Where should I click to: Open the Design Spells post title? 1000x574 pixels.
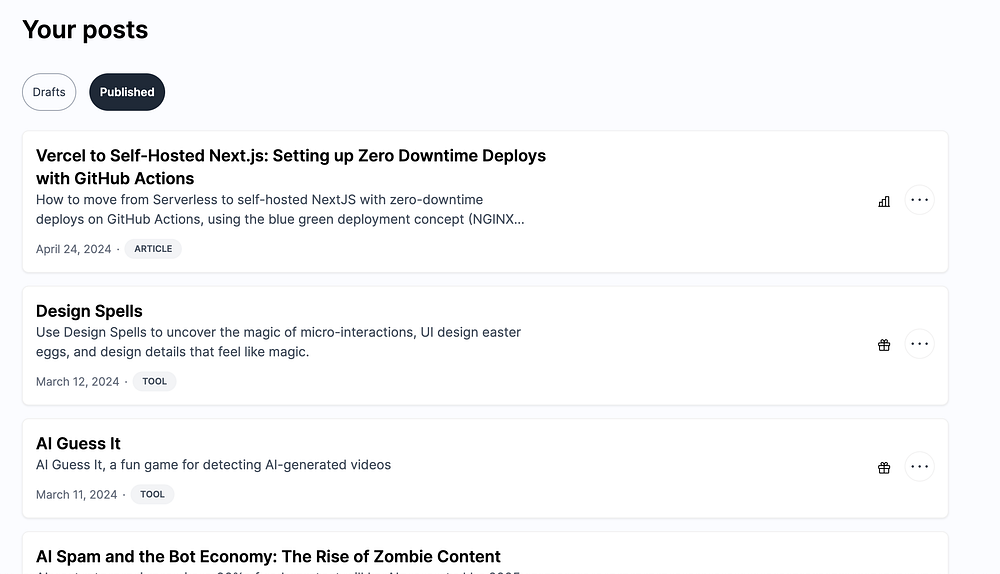click(89, 311)
